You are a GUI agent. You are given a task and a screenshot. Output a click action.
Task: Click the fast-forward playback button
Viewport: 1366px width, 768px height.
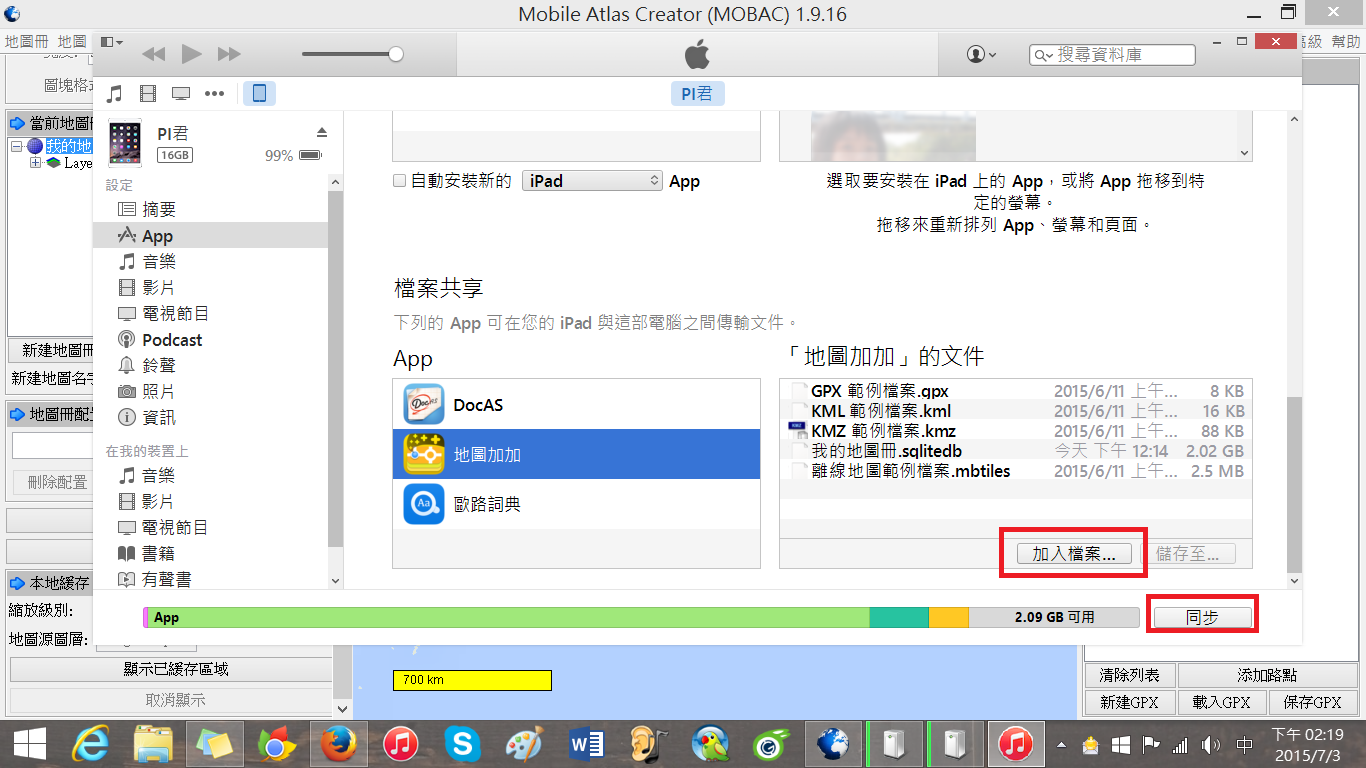[x=229, y=54]
